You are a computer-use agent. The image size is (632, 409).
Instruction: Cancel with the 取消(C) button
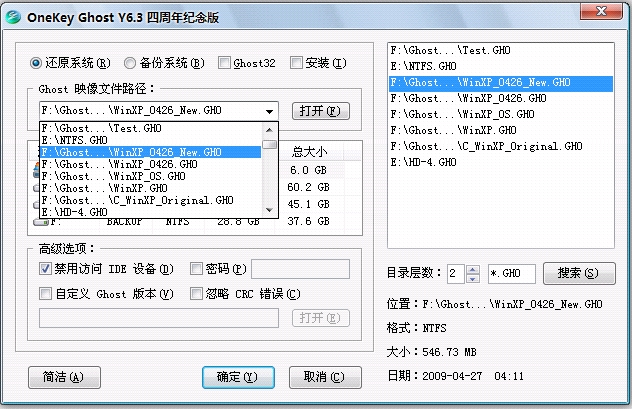tap(325, 377)
